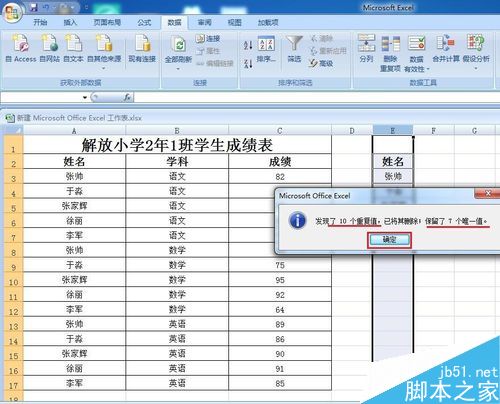Select the column E header
This screenshot has width=500, height=404.
coord(393,130)
